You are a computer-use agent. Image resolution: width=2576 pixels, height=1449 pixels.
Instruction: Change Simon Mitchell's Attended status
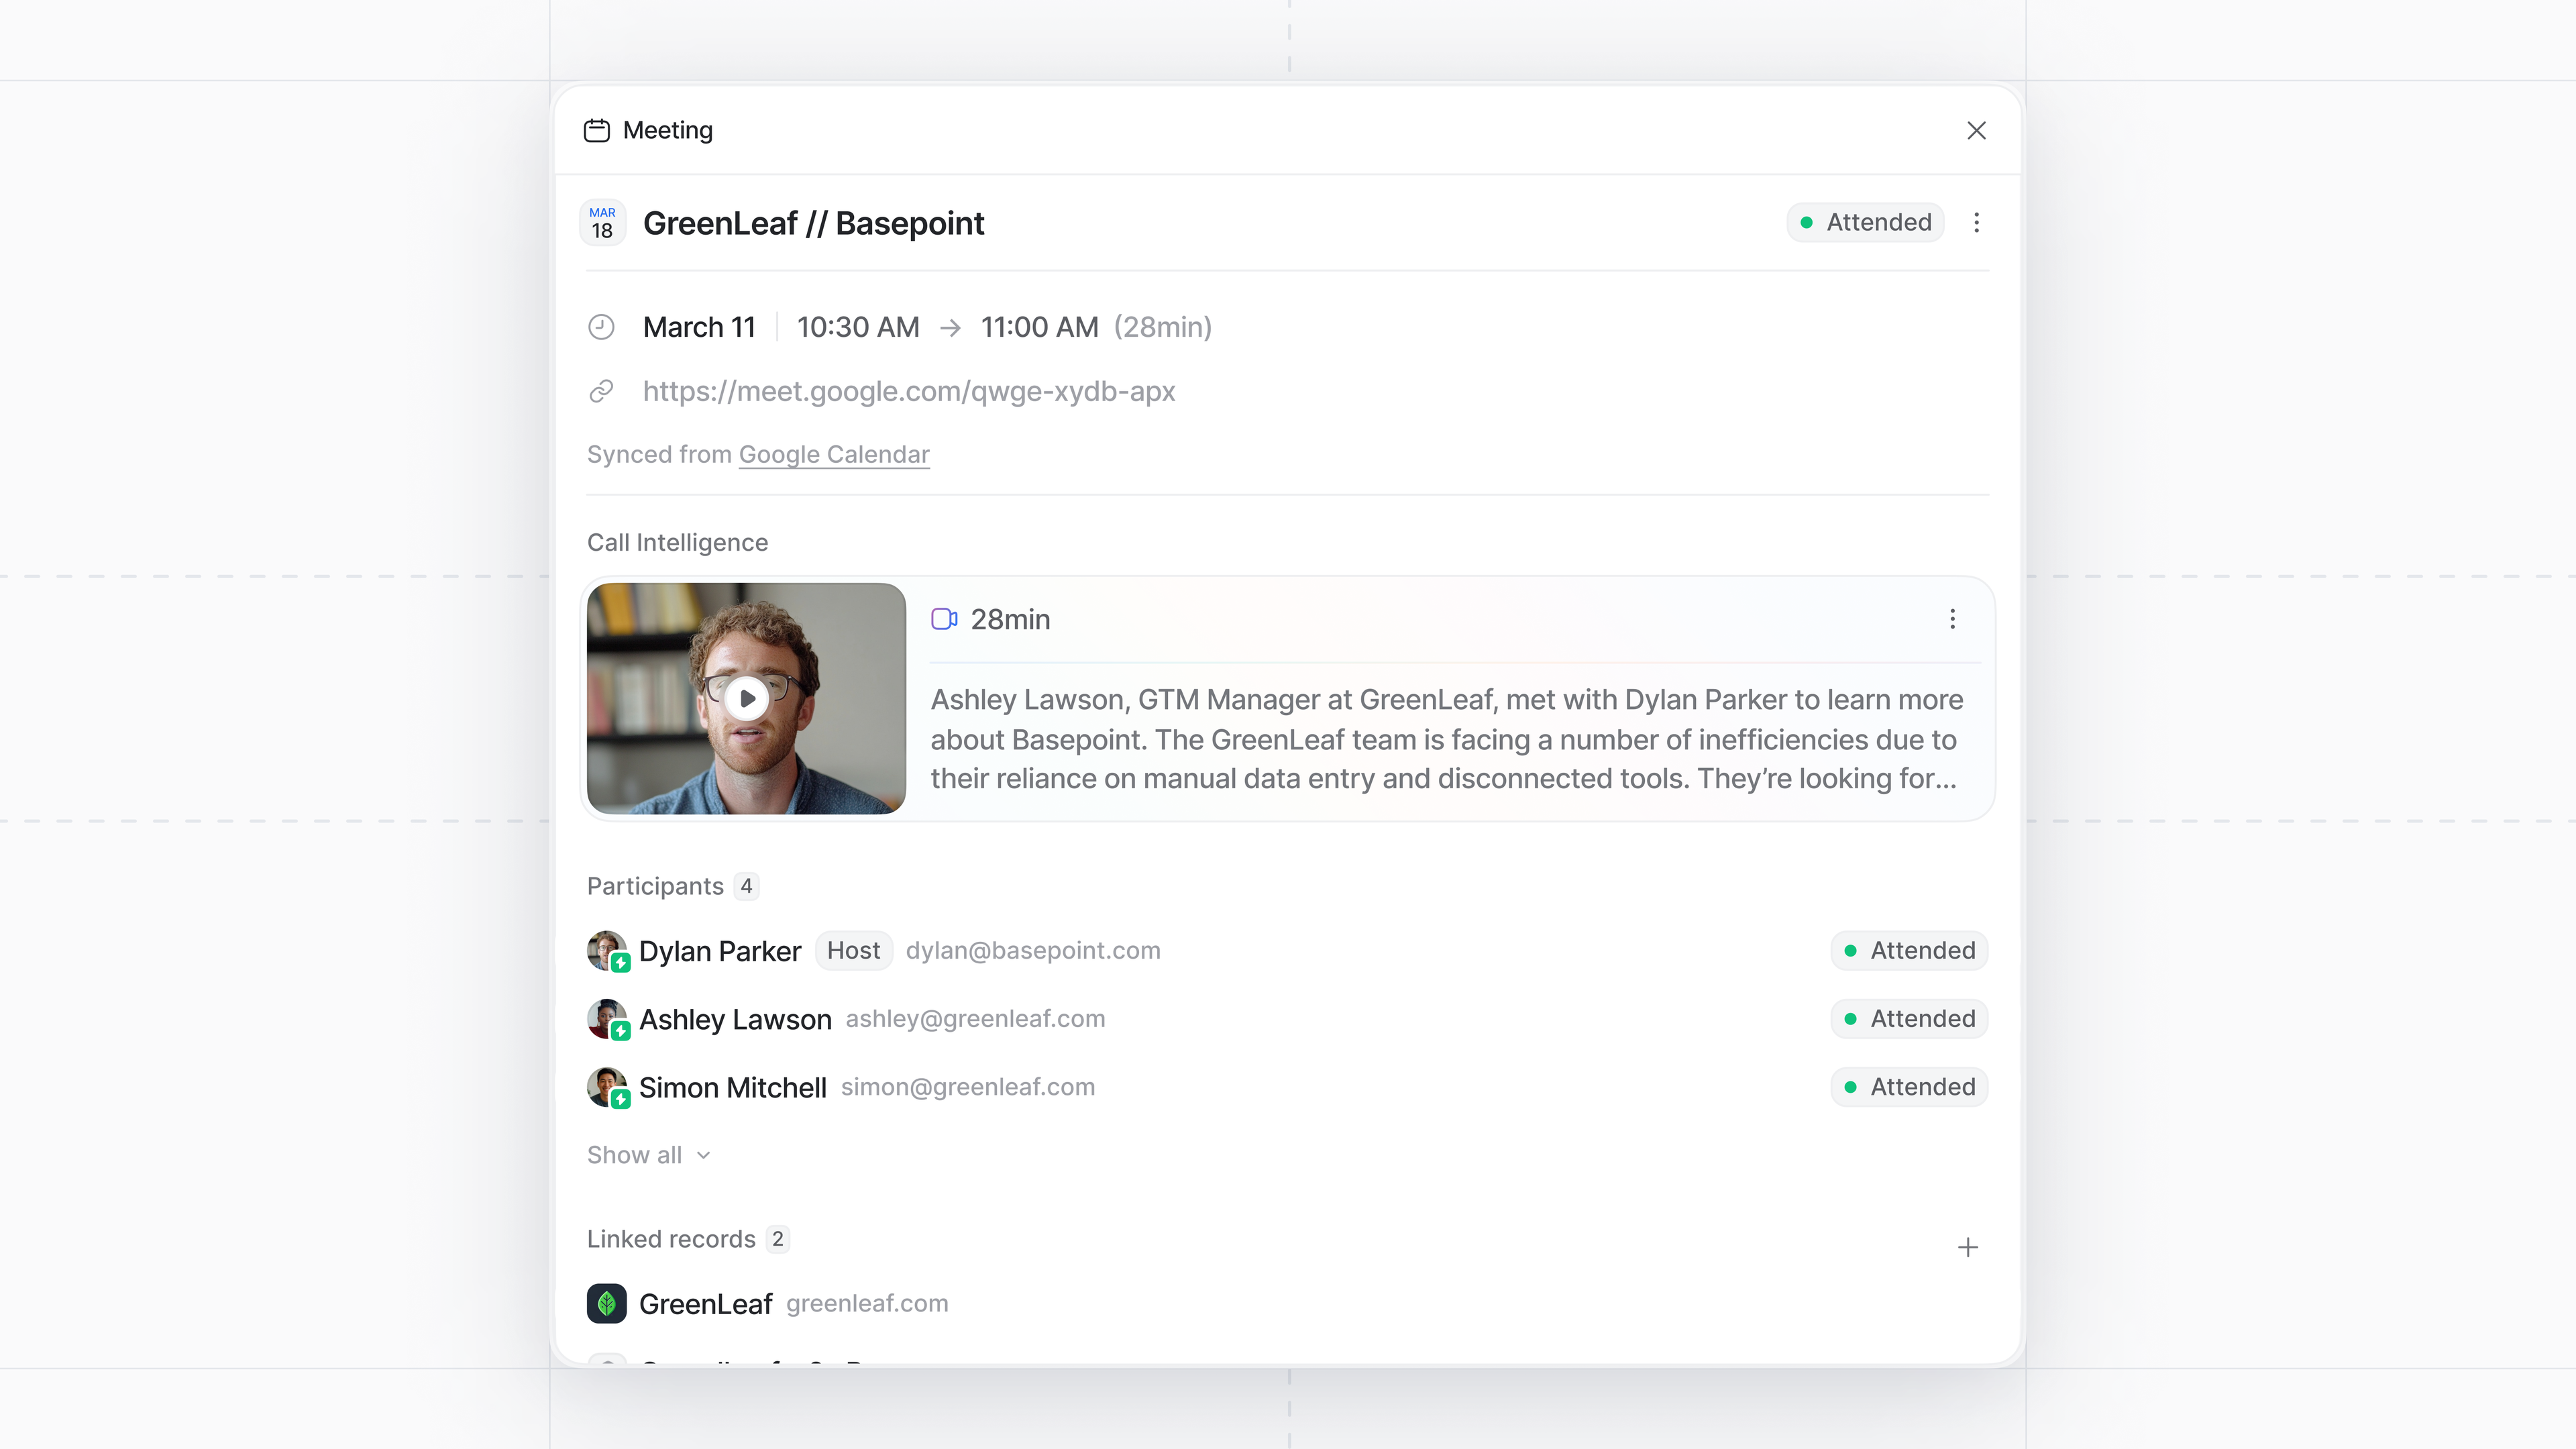tap(1909, 1087)
